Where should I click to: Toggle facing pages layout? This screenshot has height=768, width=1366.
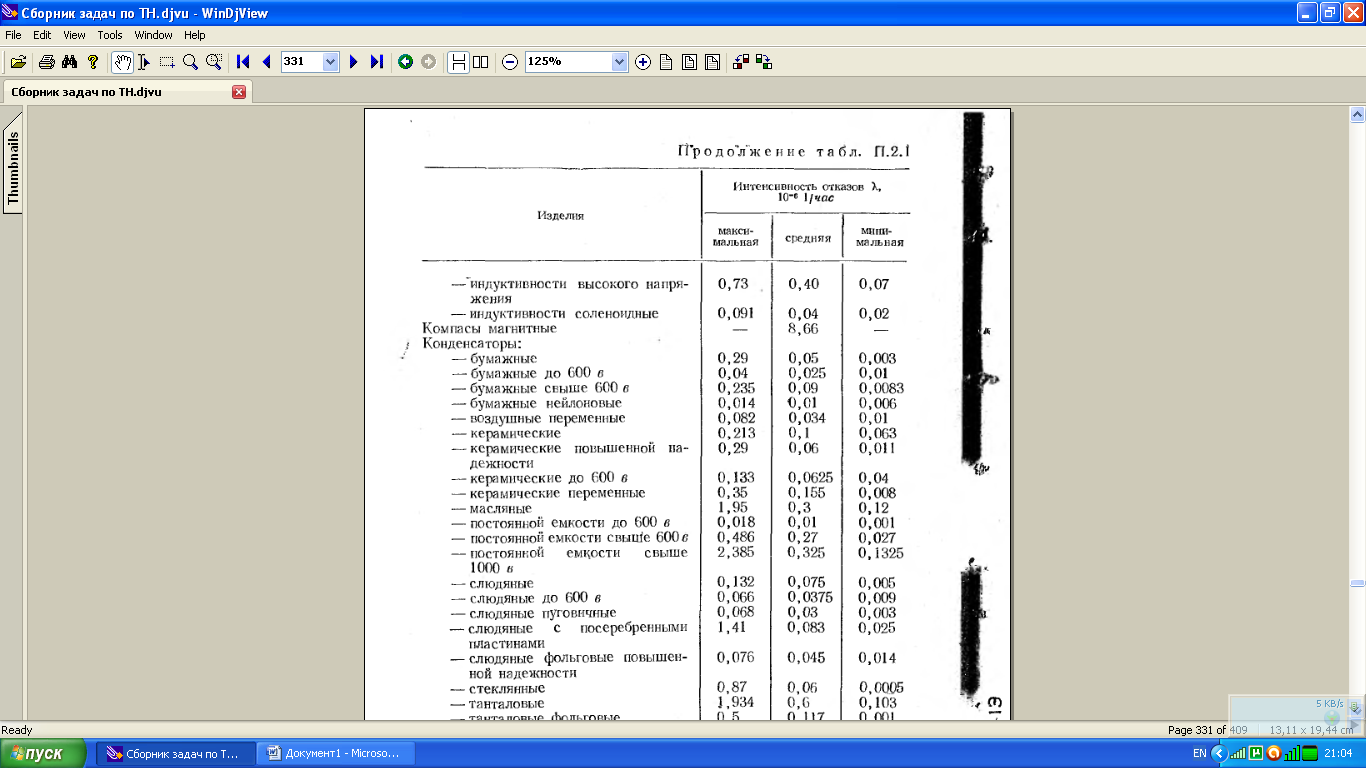tap(481, 62)
